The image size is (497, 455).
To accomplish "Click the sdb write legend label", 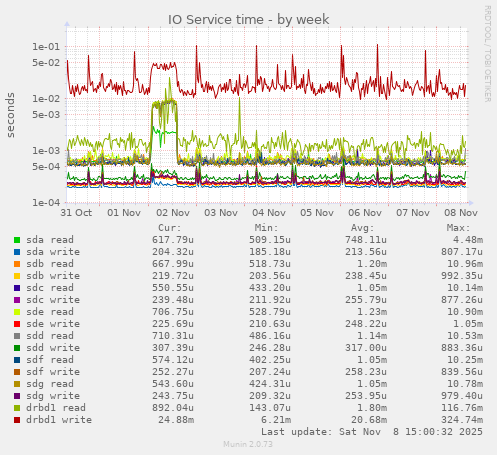I will [53, 276].
